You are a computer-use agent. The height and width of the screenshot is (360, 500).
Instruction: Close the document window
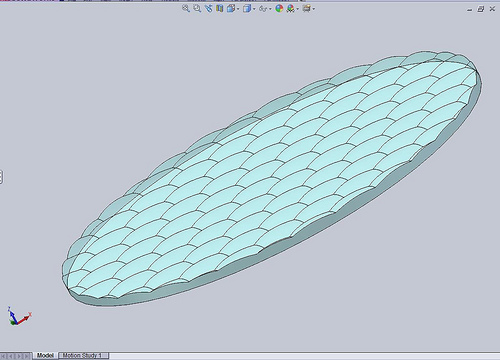(492, 9)
